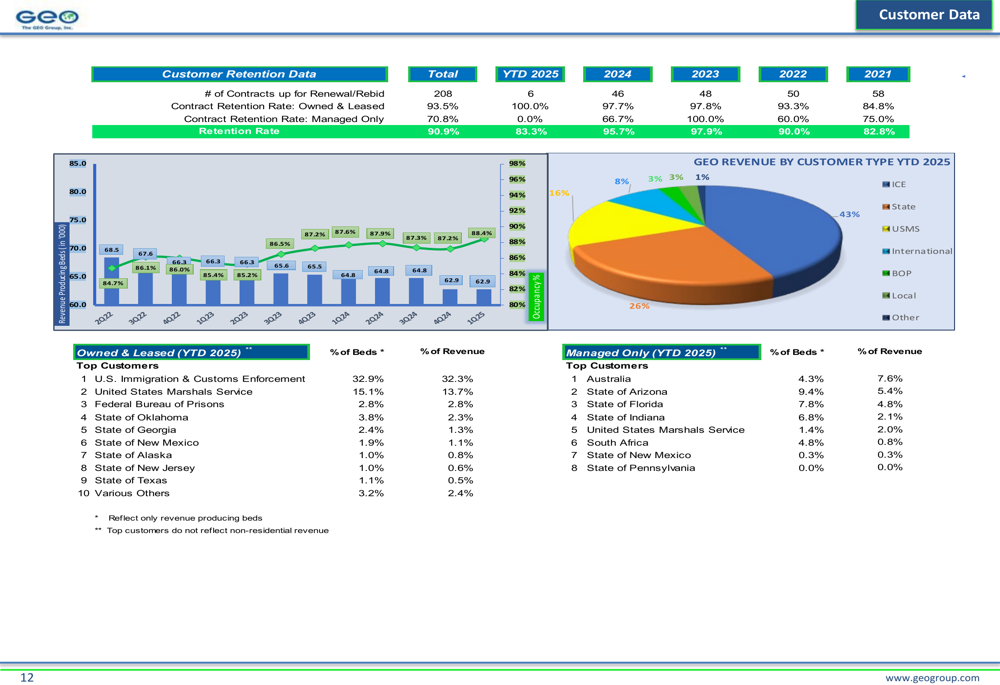Image resolution: width=1000 pixels, height=685 pixels.
Task: Click the 4Q23 bar labeled 65.5
Action: click(x=314, y=290)
